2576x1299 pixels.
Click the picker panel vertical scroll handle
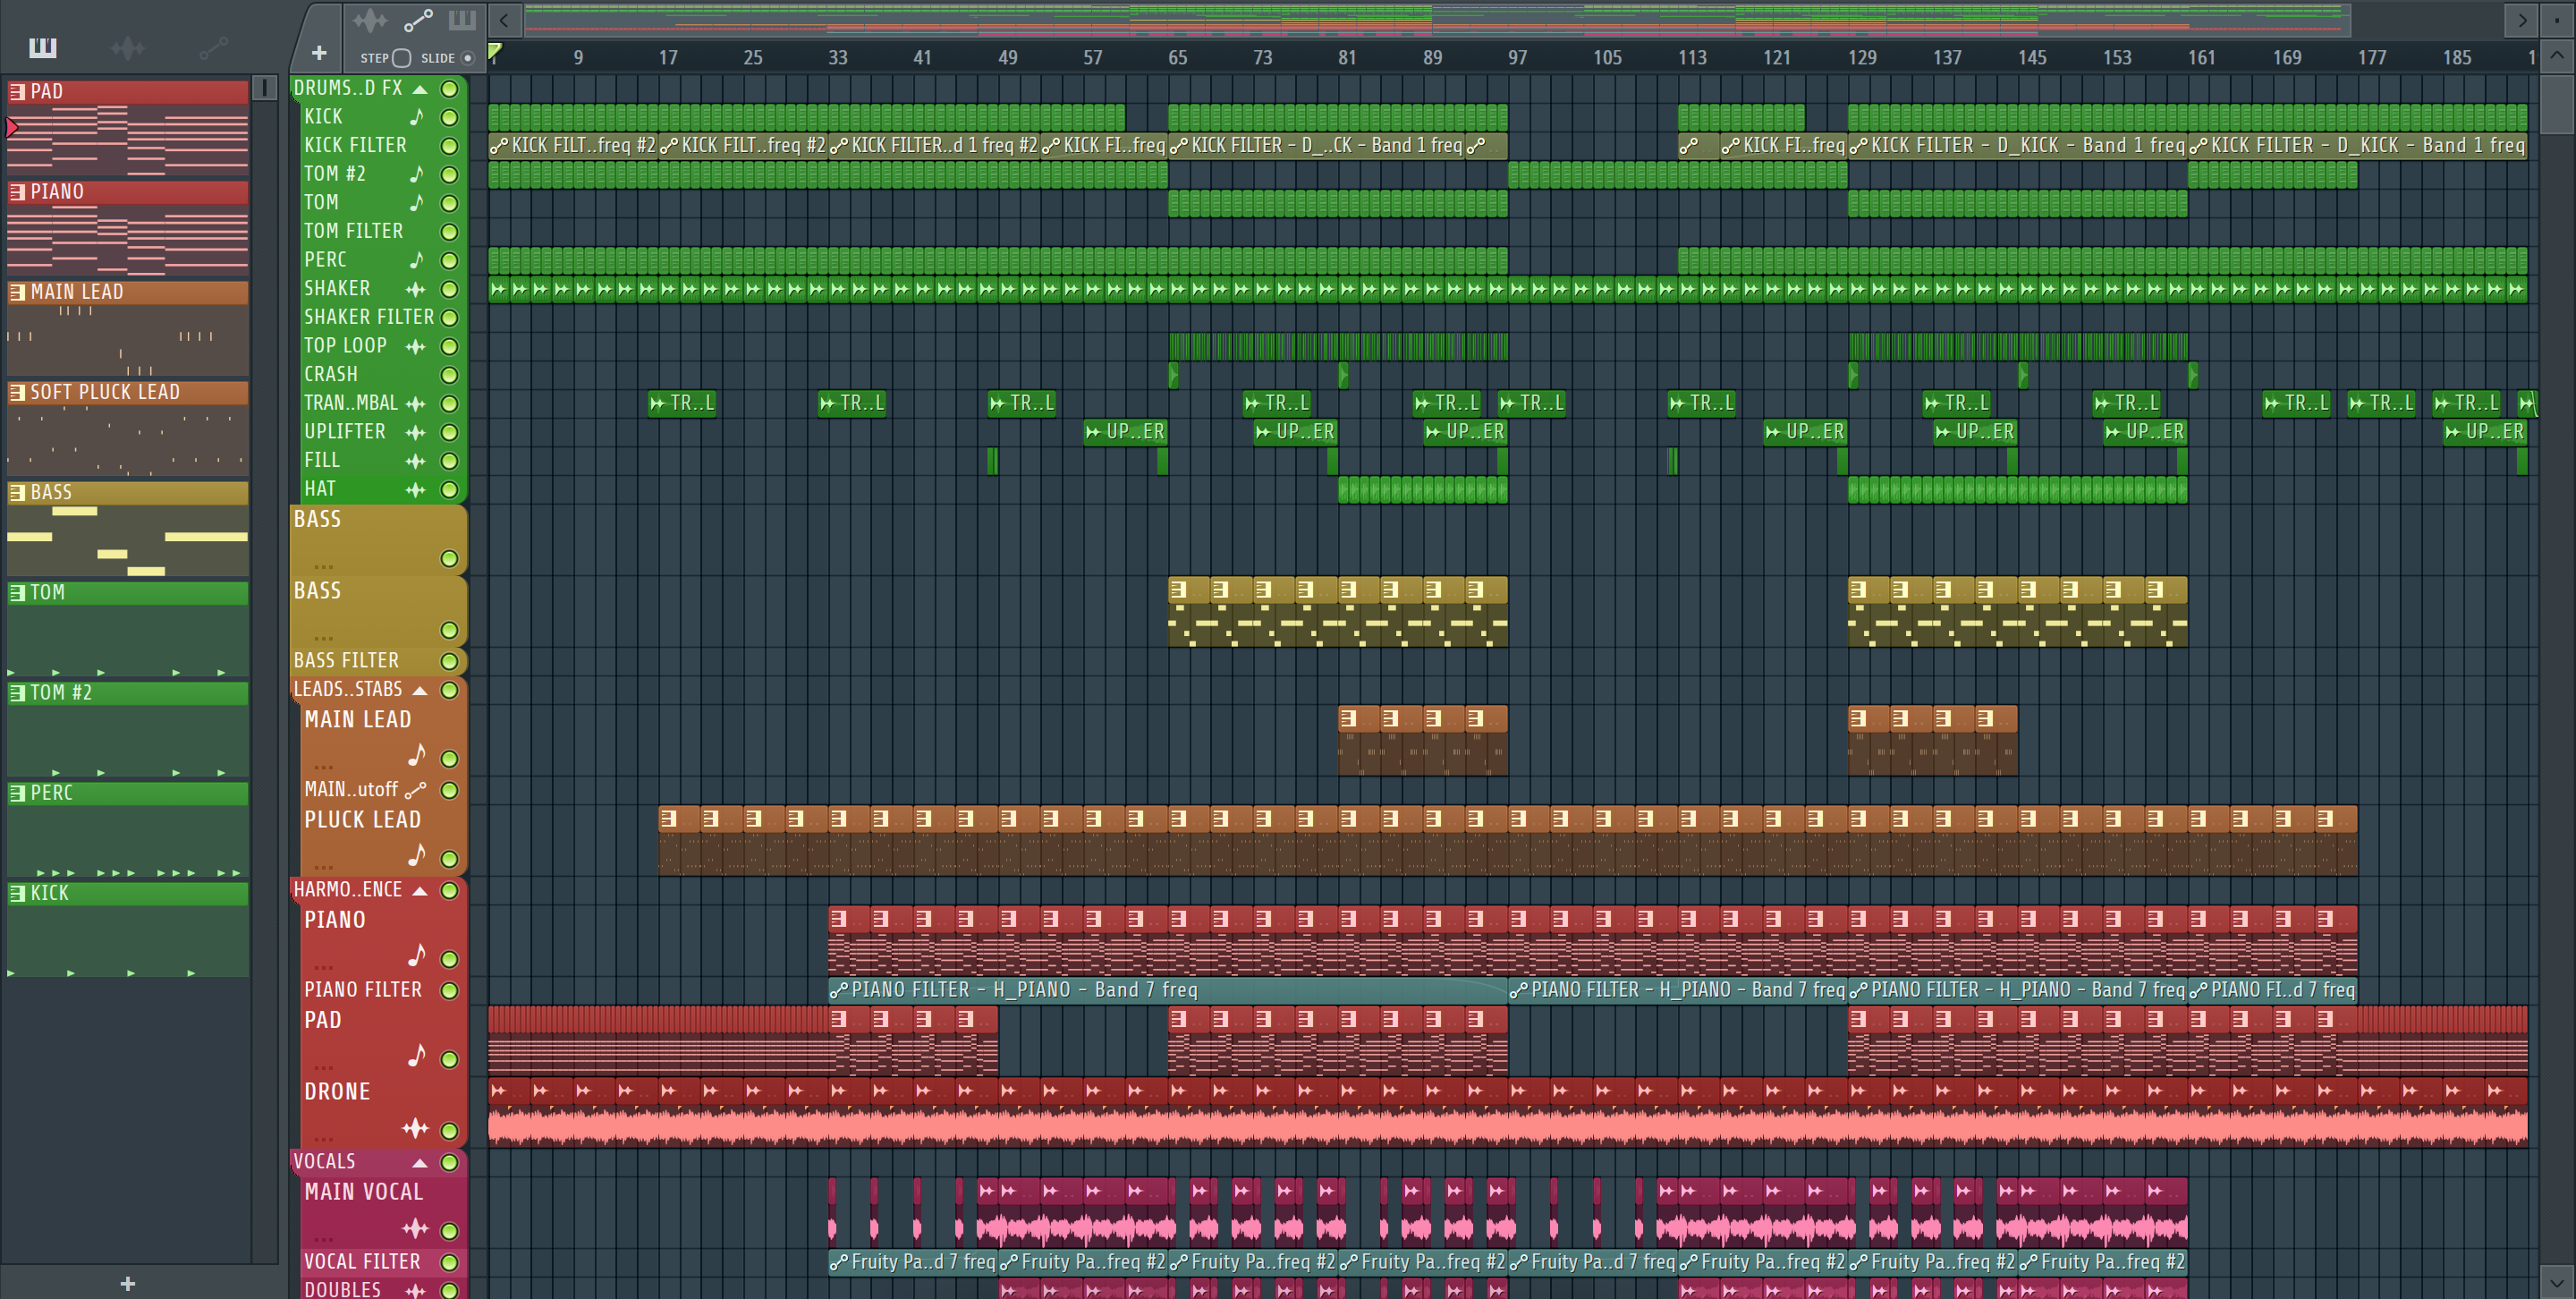tap(264, 88)
